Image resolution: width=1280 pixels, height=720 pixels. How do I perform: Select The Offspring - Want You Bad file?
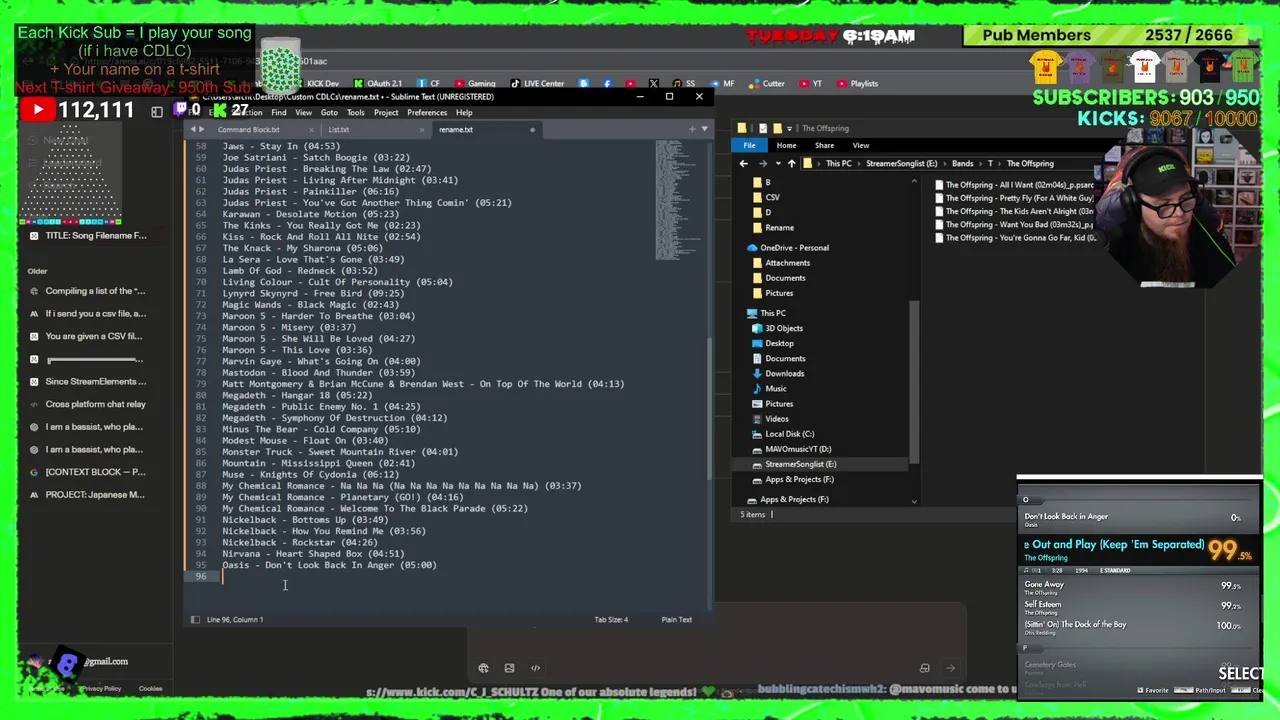pyautogui.click(x=1015, y=224)
